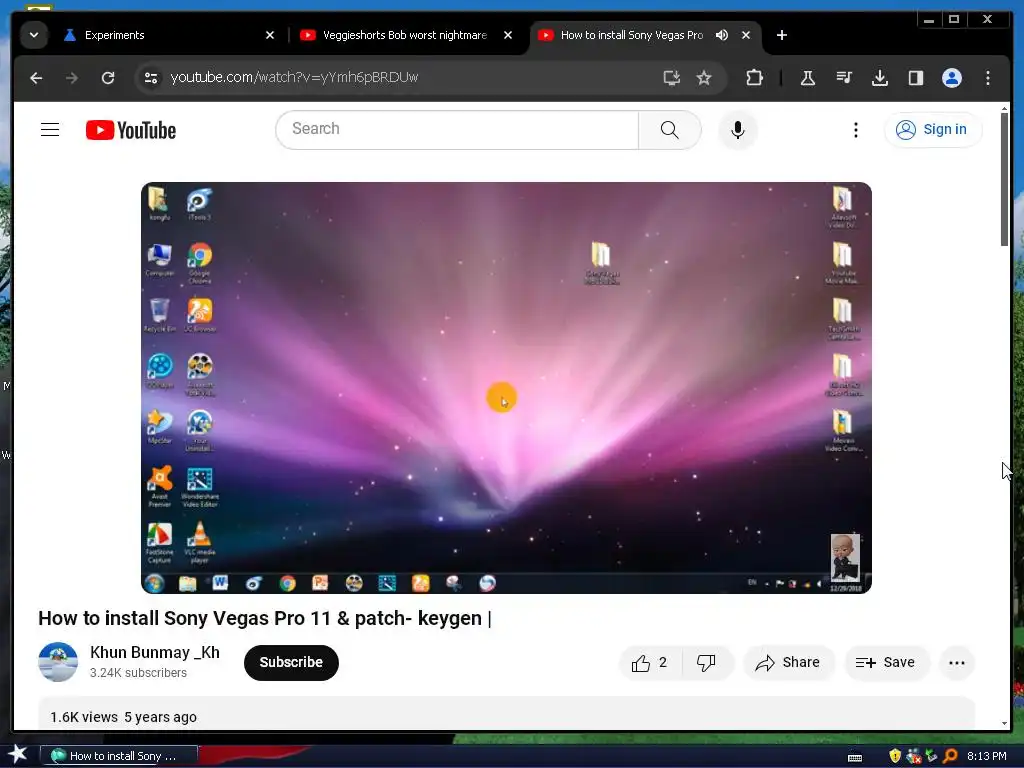Search with voice microphone
Viewport: 1024px width, 768px height.
point(737,129)
